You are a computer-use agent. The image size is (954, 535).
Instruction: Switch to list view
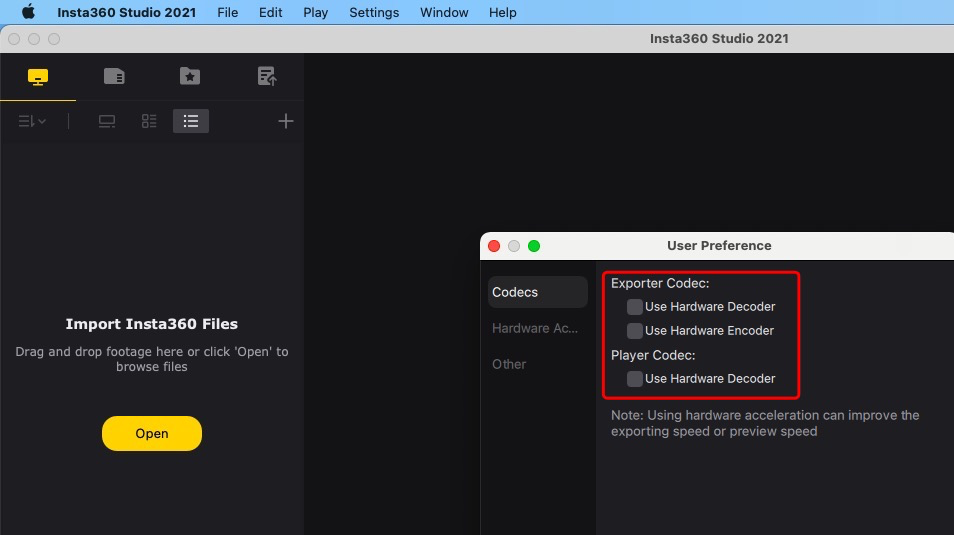point(191,121)
